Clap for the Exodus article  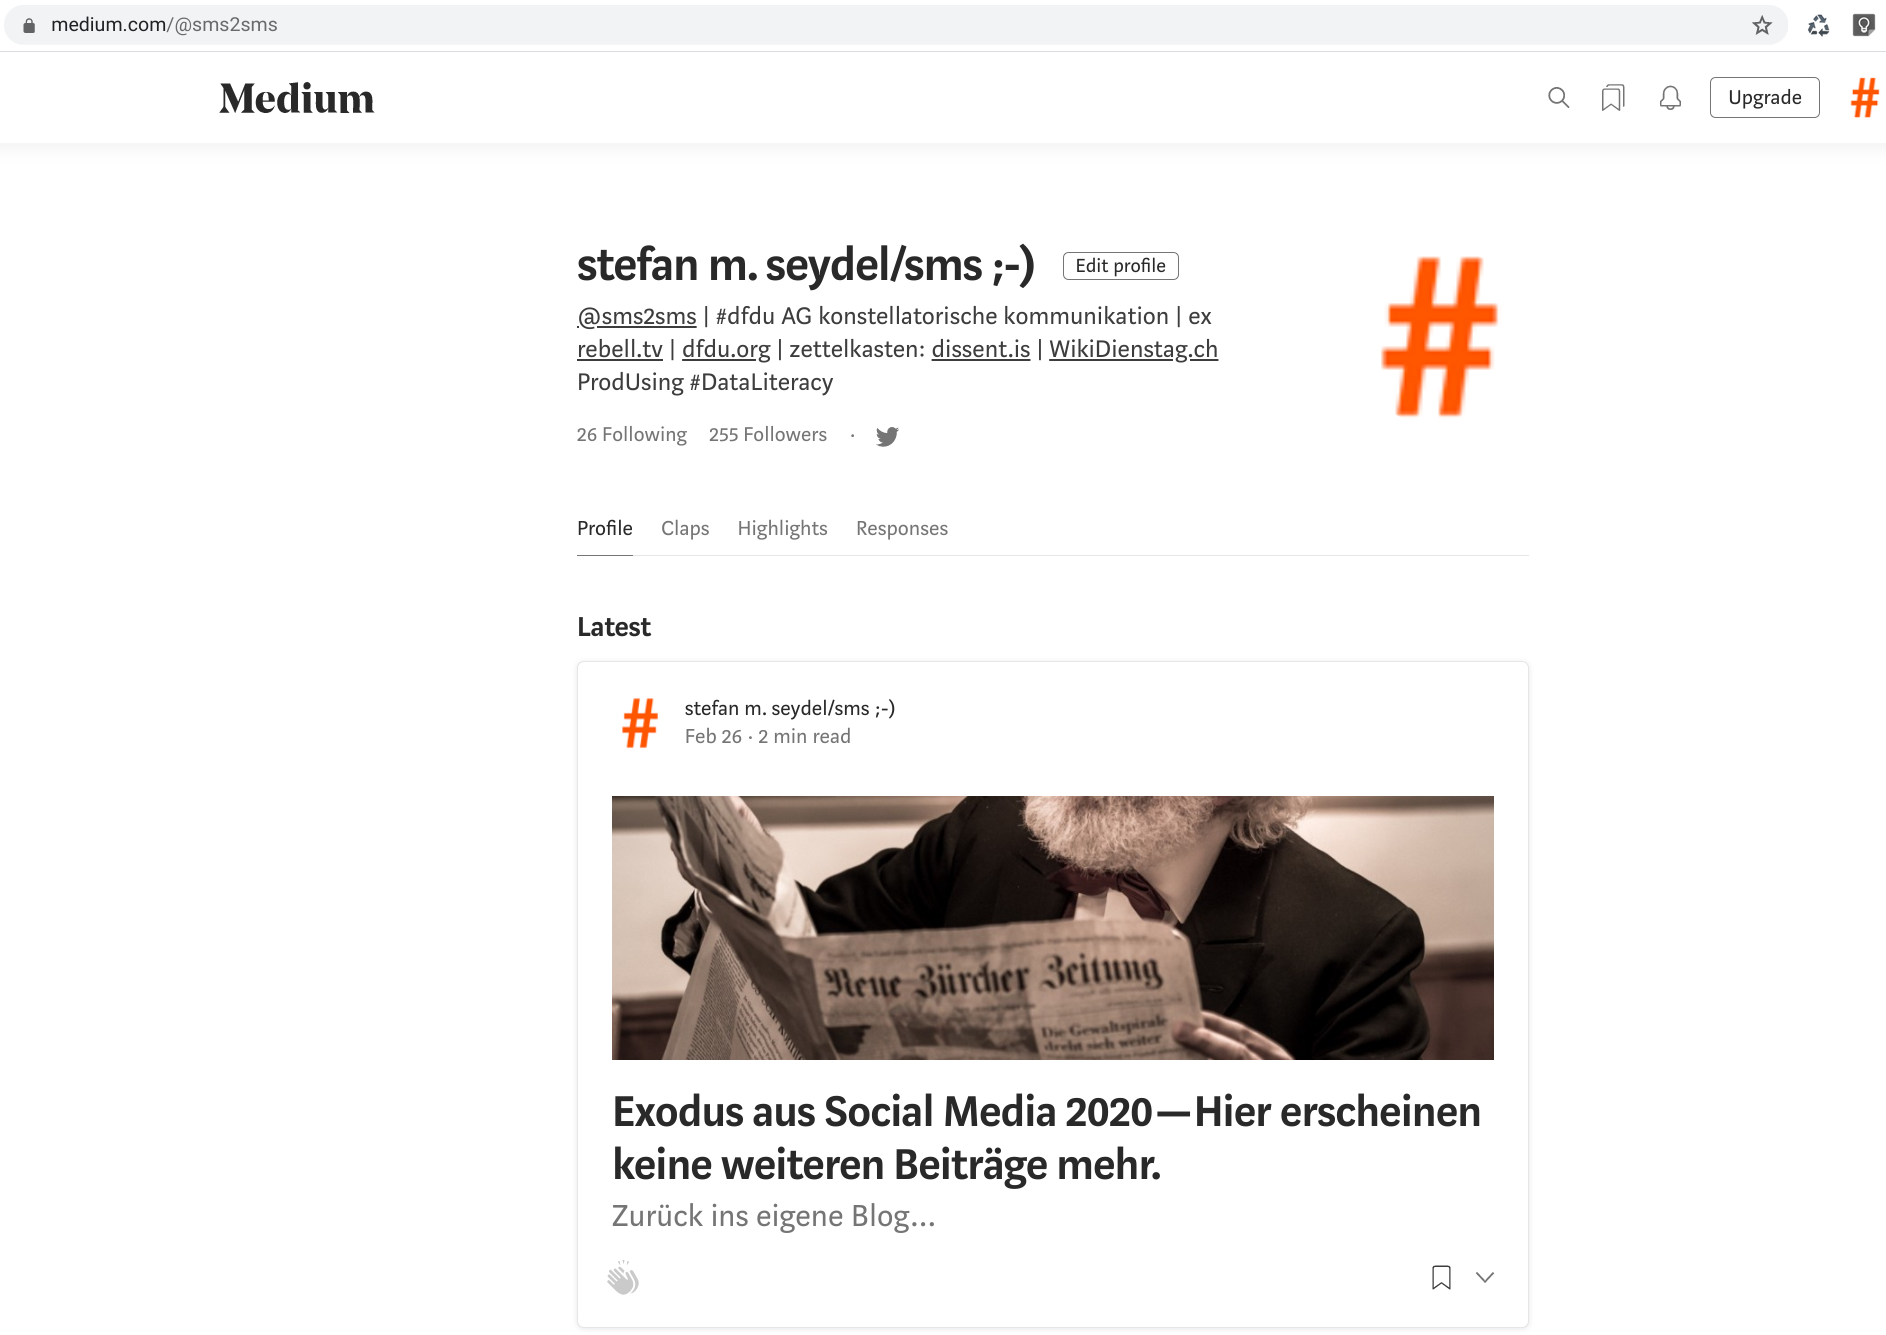coord(623,1277)
